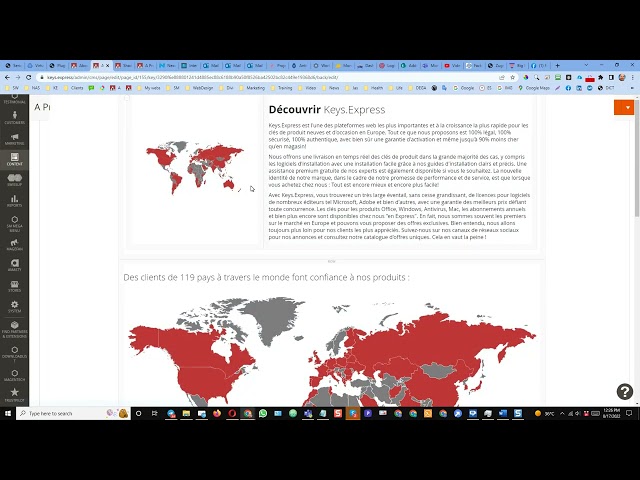The height and width of the screenshot is (480, 640).
Task: Open the Chrome profile avatar
Action: (622, 77)
